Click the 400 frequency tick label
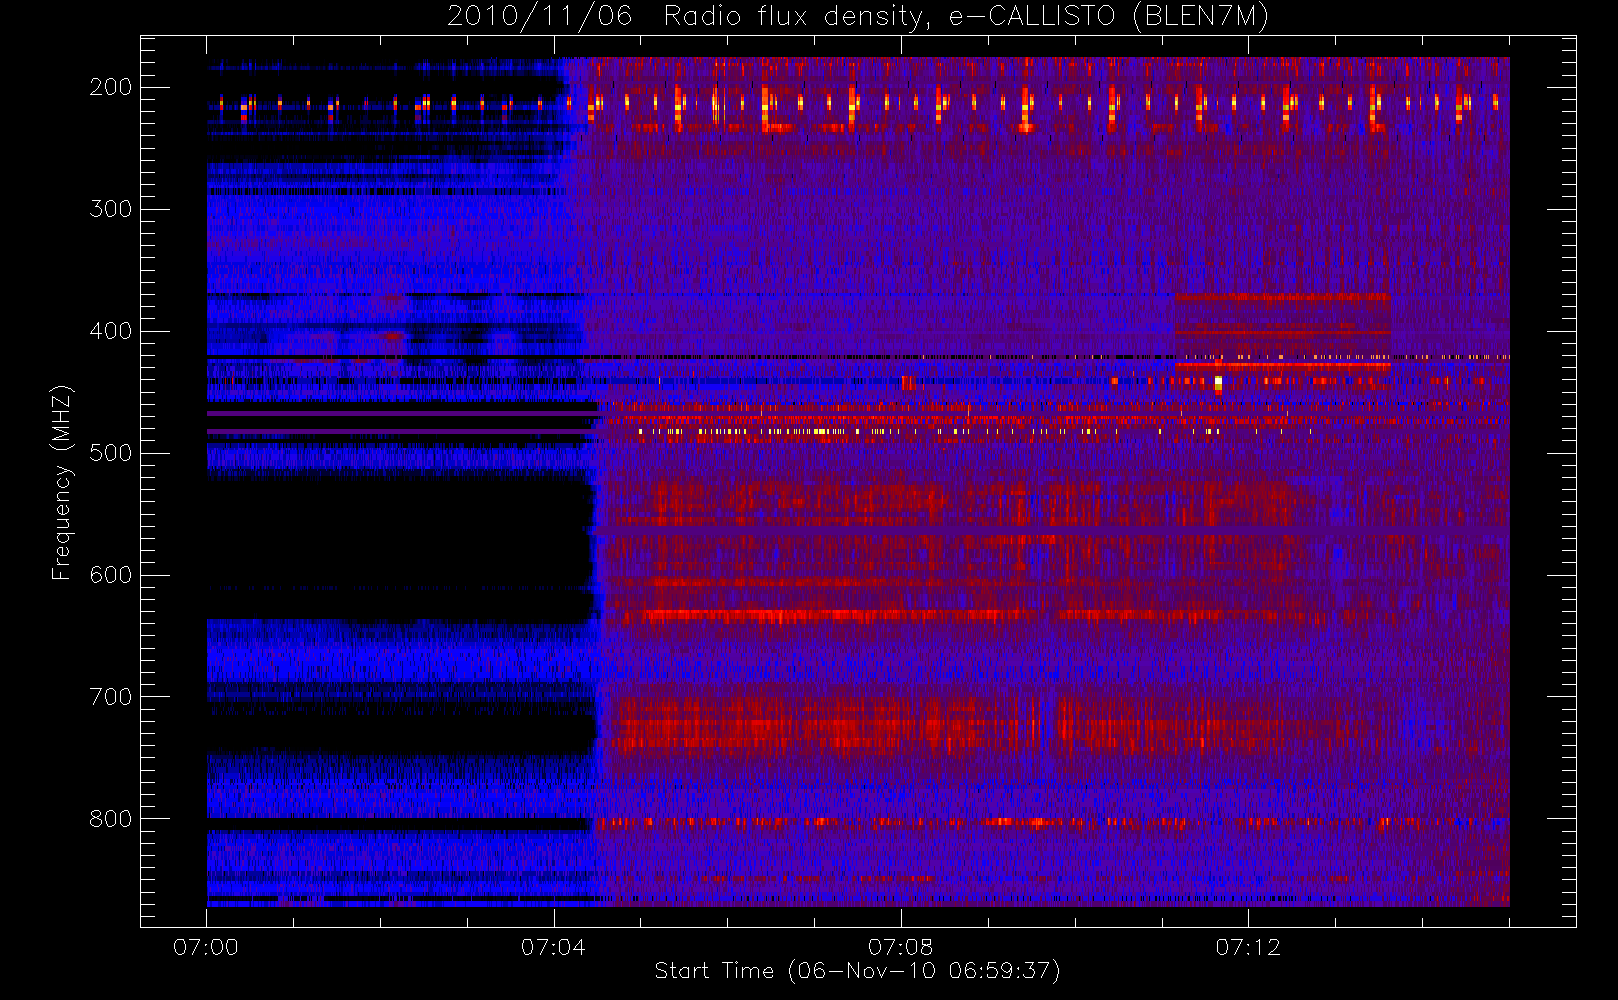 coord(111,331)
